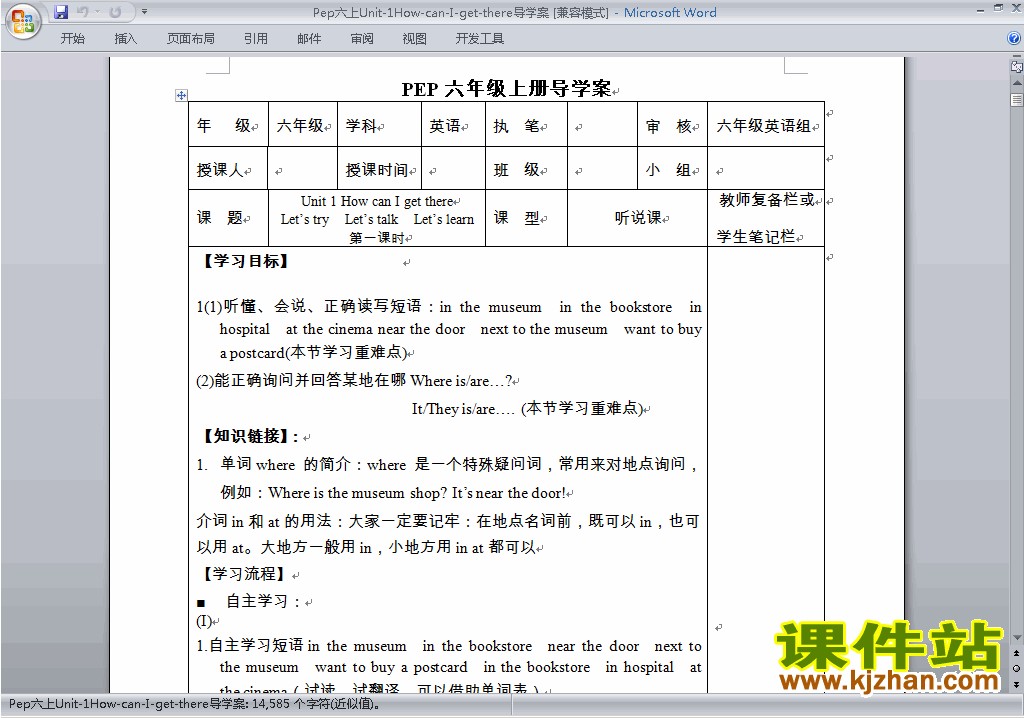The height and width of the screenshot is (718, 1024).
Task: Click the vertical scrollbar thumb
Action: point(1017,100)
